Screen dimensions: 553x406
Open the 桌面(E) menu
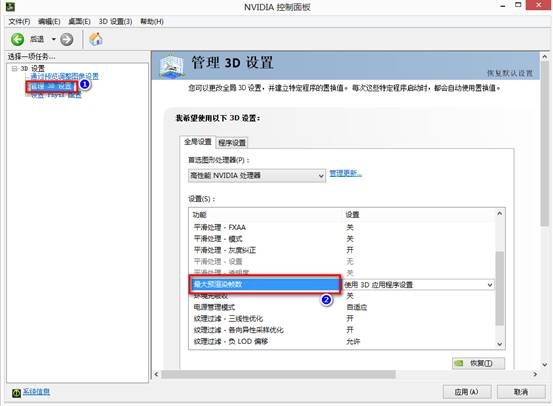(x=79, y=22)
